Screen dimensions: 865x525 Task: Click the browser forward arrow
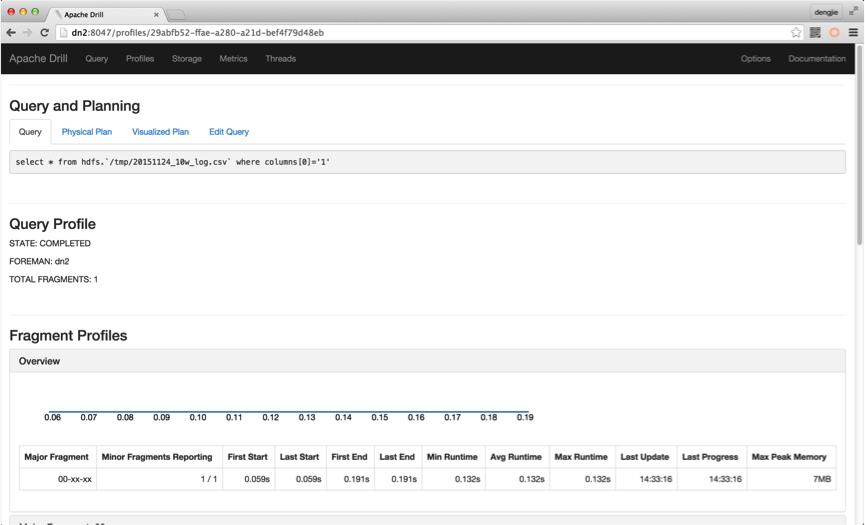pyautogui.click(x=27, y=33)
